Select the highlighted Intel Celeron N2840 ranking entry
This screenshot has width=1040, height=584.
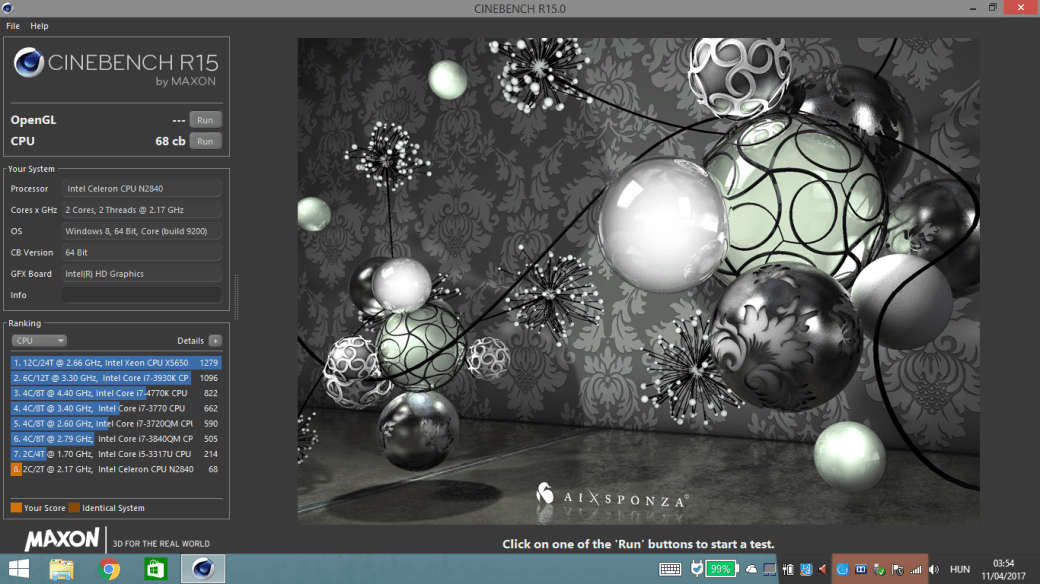coord(115,468)
